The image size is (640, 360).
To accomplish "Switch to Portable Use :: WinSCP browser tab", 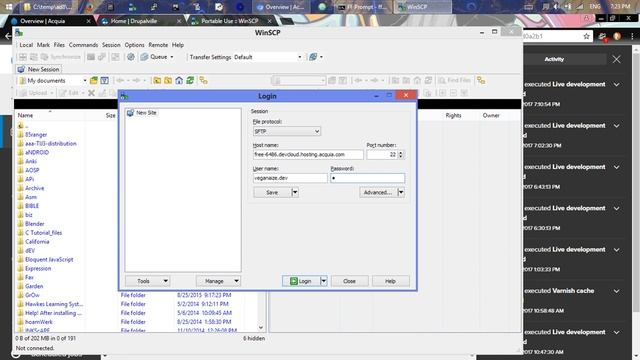I will coord(231,21).
